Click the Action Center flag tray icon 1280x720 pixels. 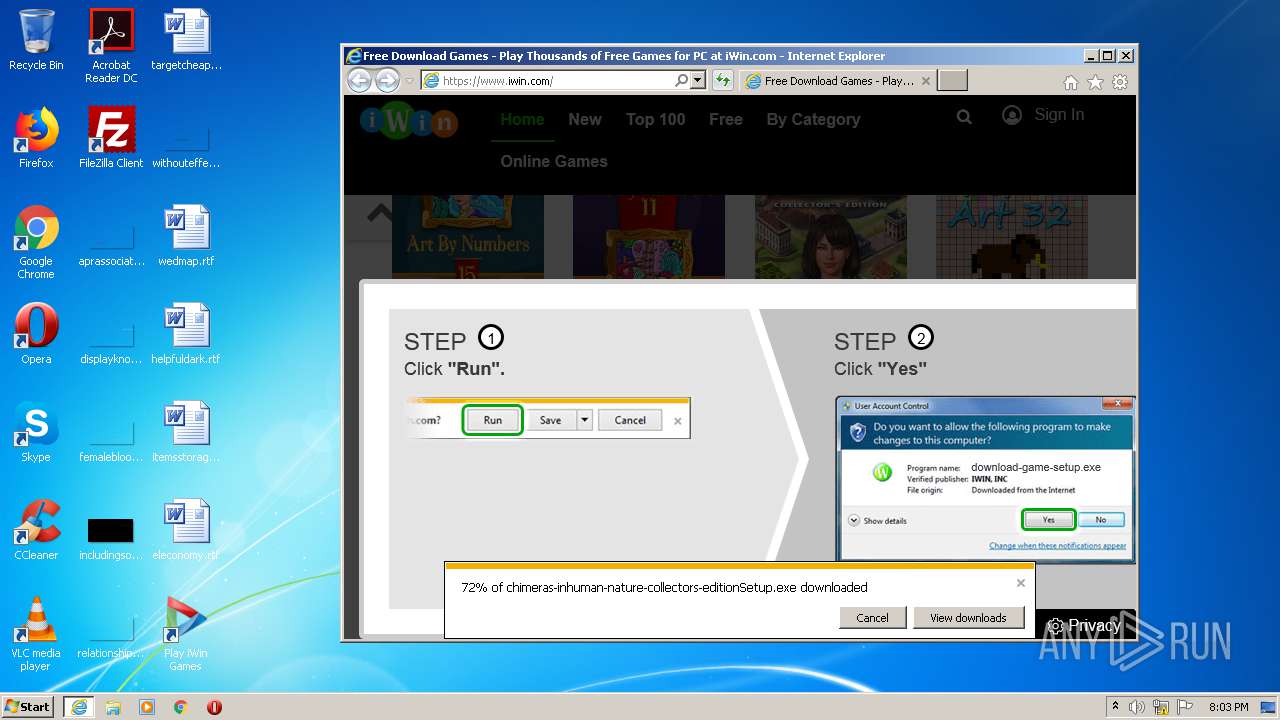point(1184,707)
